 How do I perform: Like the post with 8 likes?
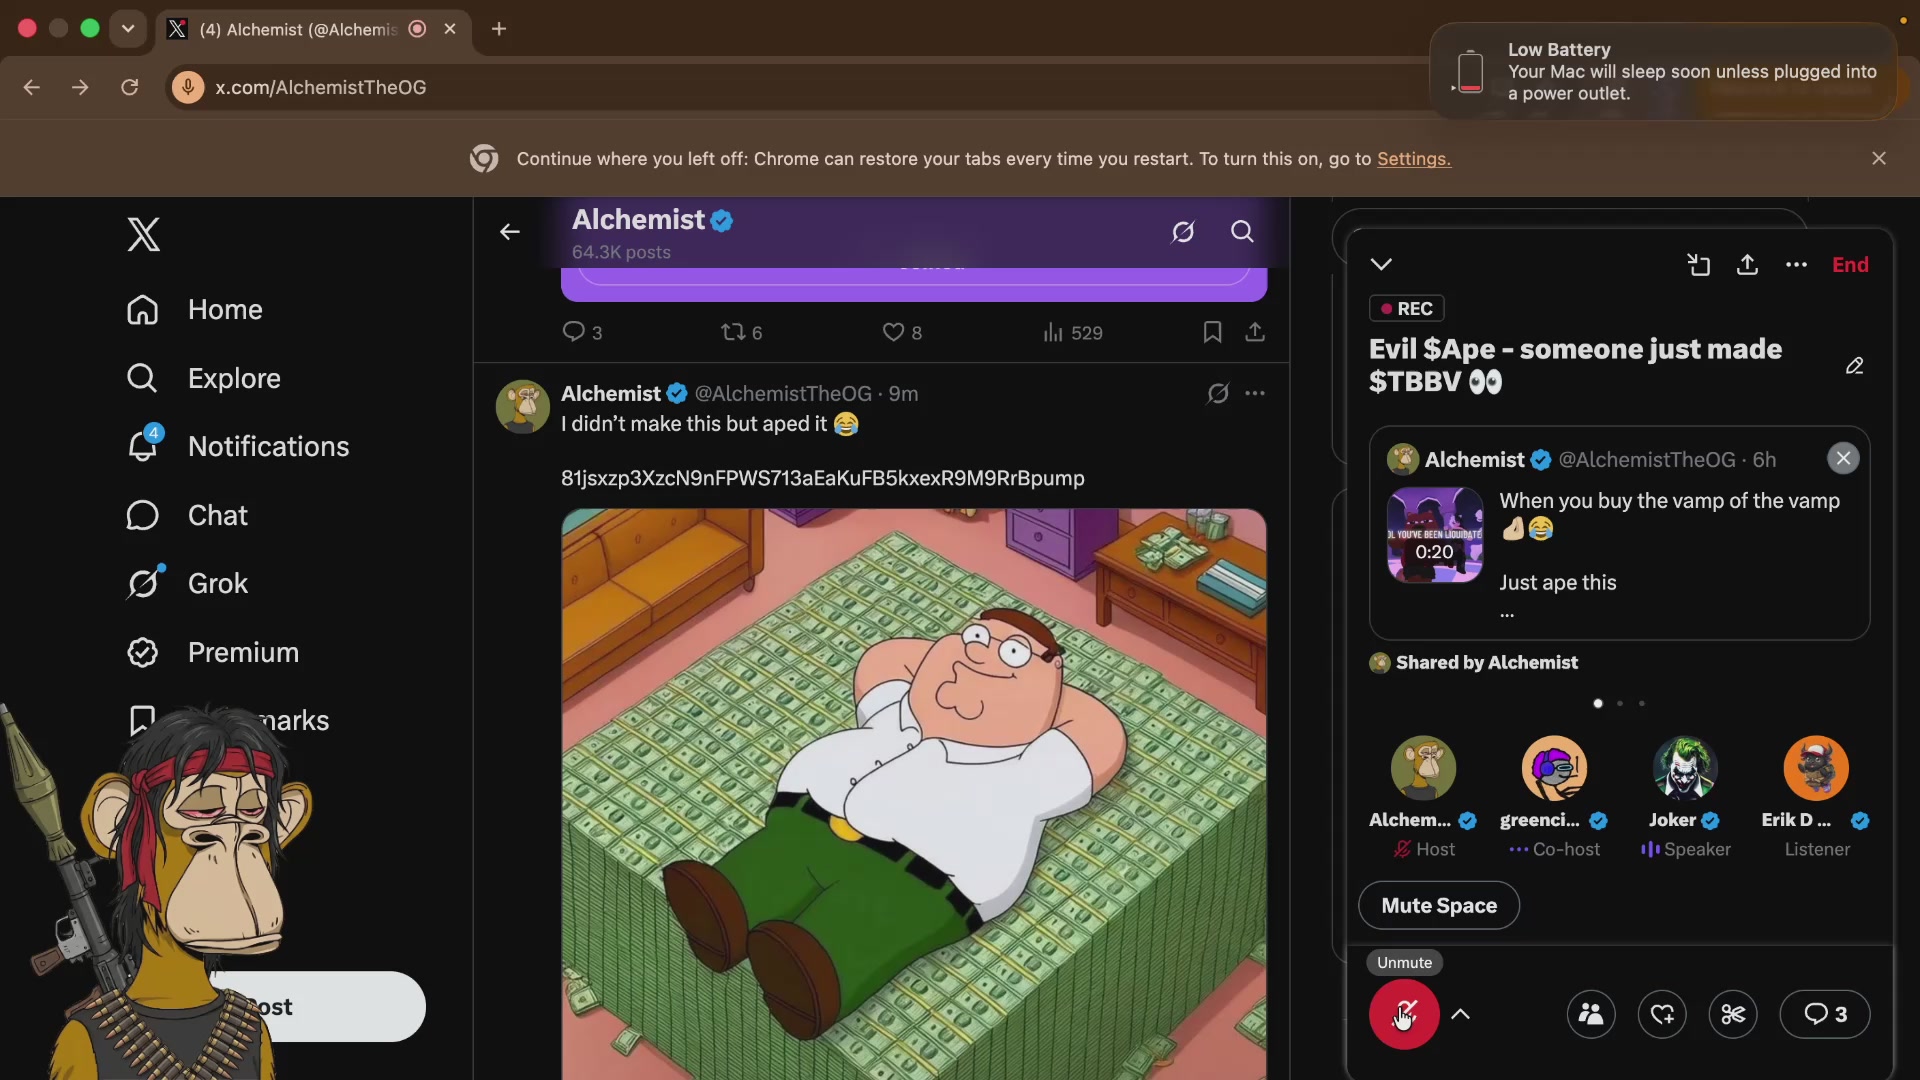[x=902, y=332]
